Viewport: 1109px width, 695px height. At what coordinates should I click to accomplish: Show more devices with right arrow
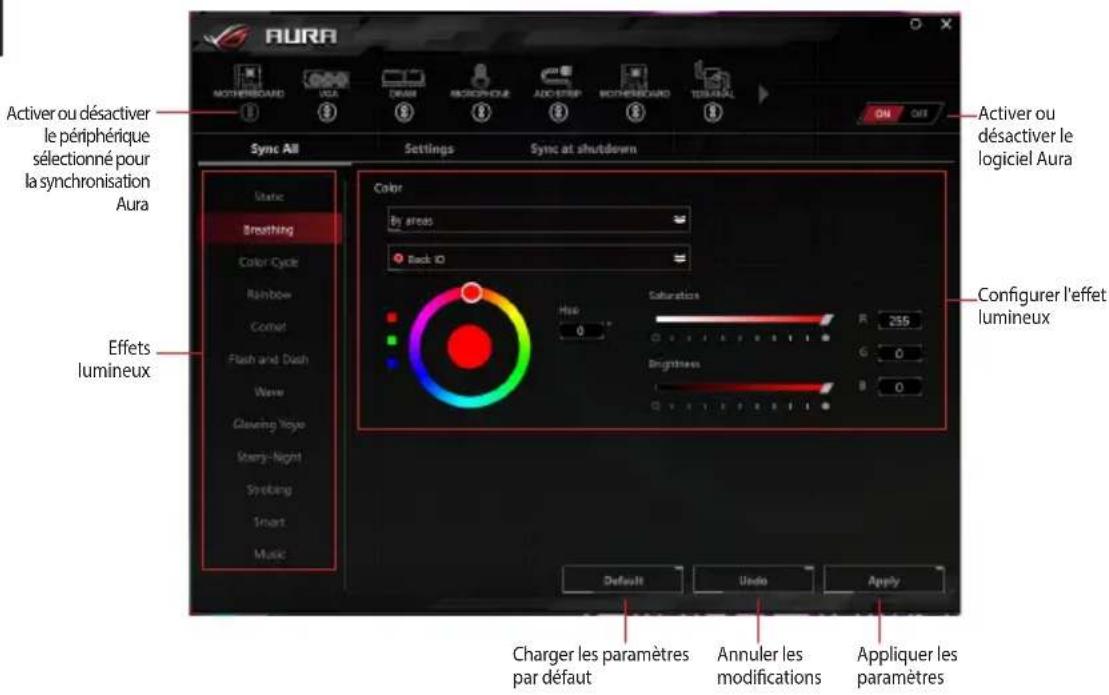click(763, 93)
